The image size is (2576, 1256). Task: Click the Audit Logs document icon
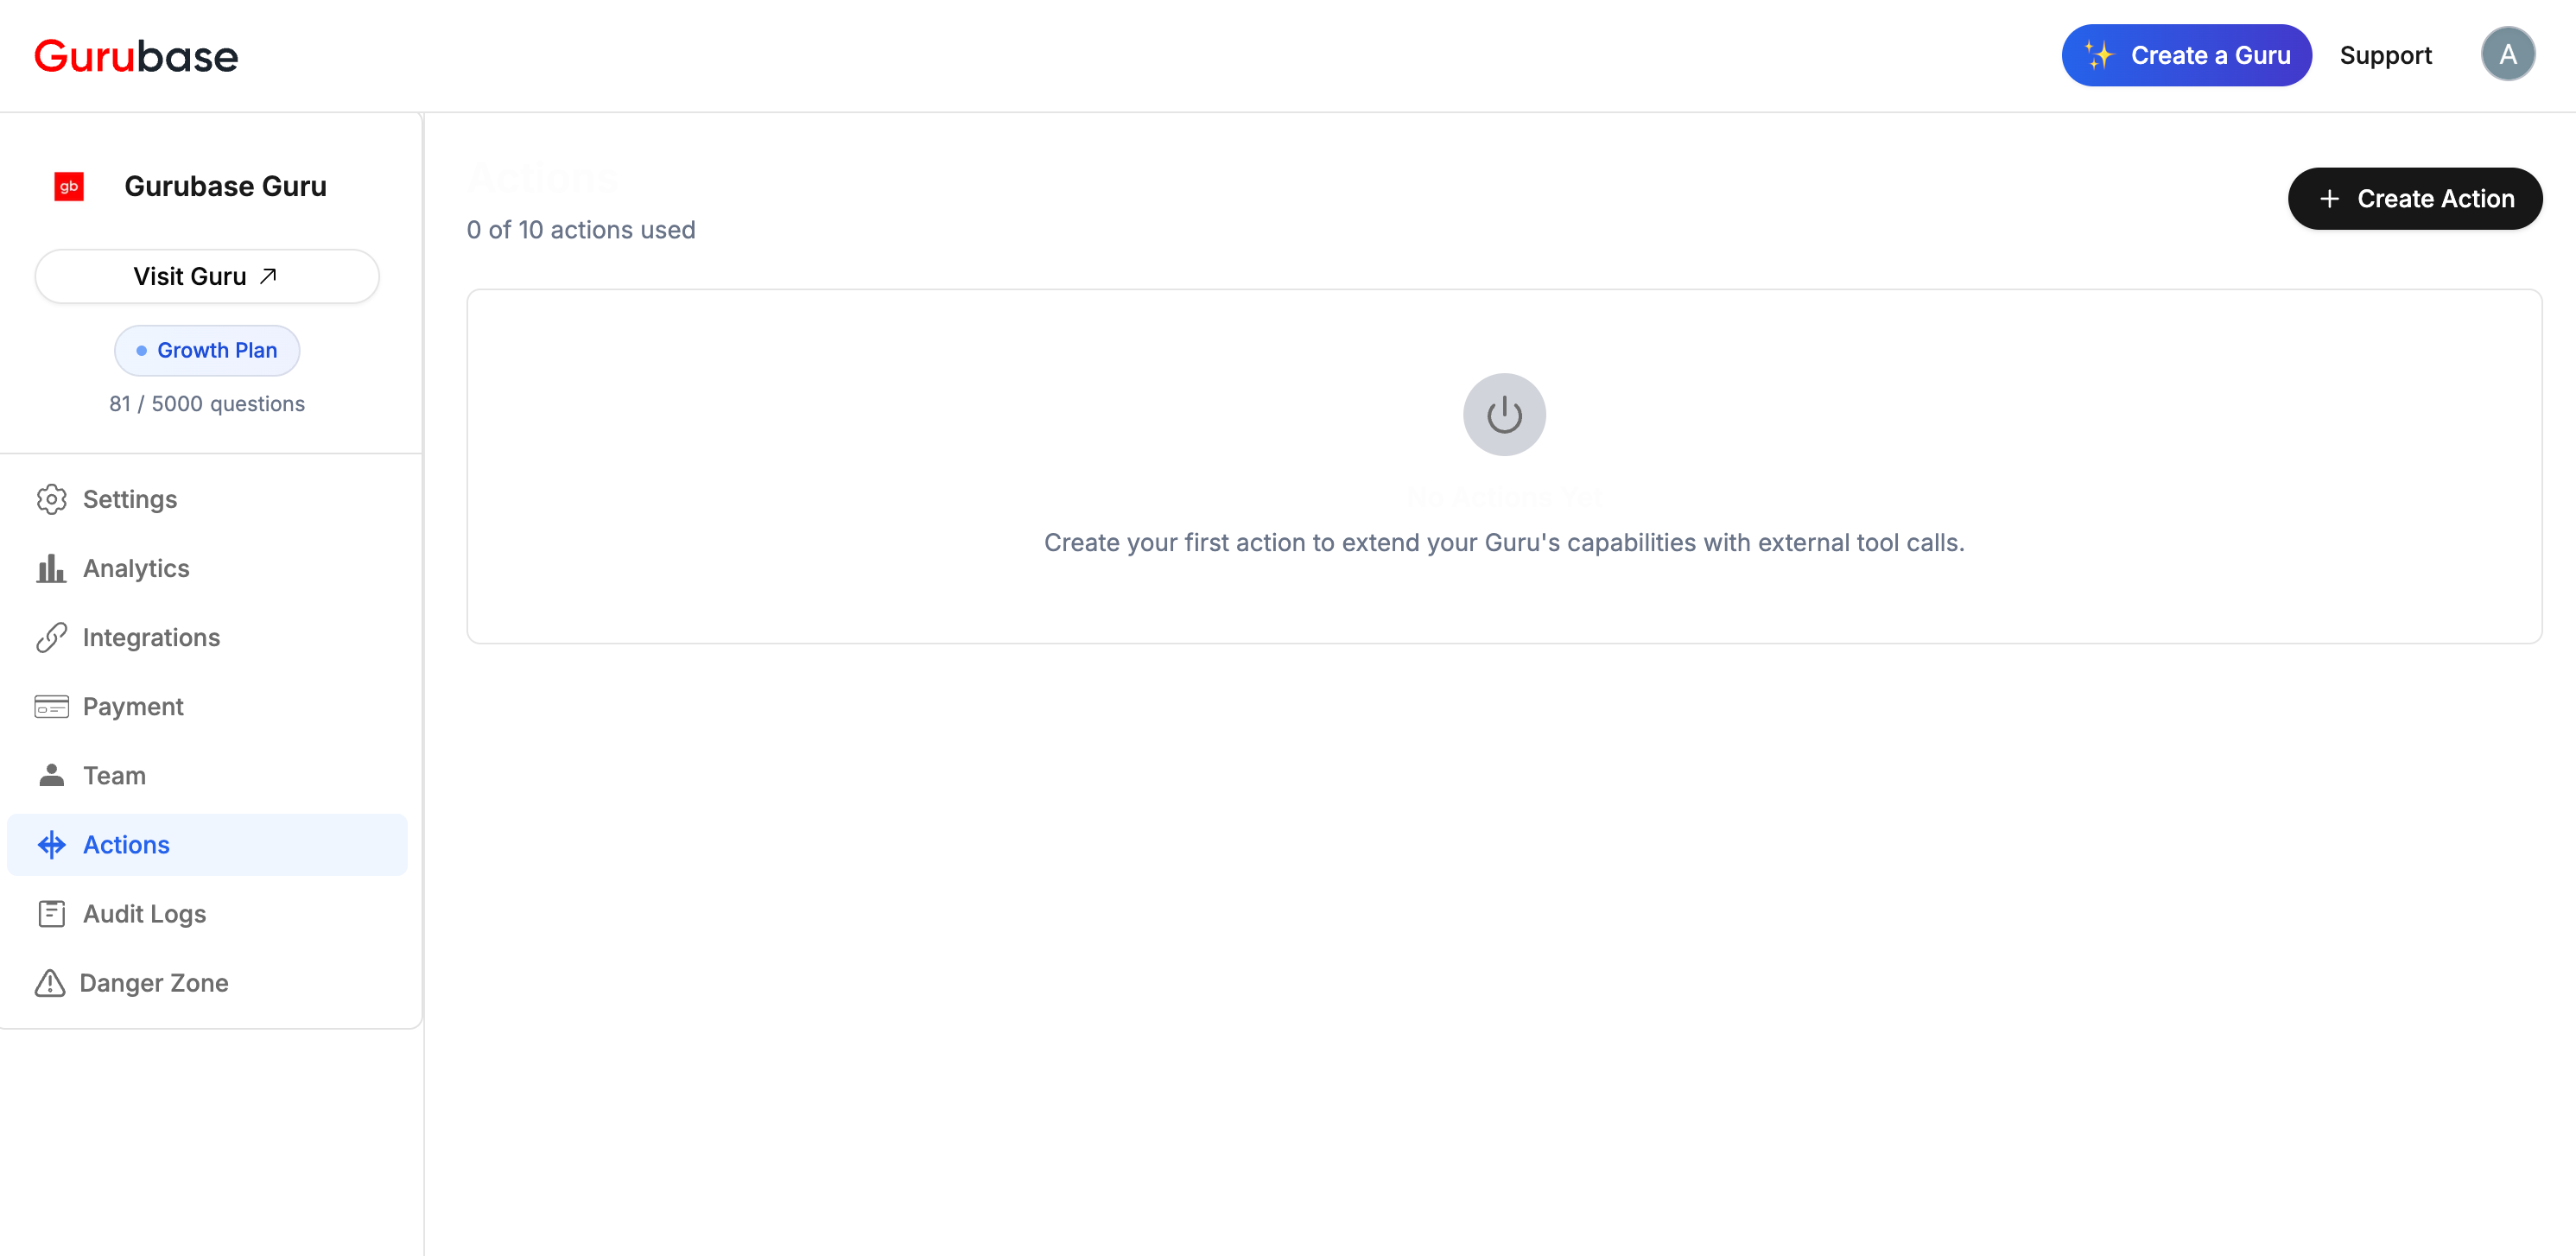pyautogui.click(x=51, y=913)
